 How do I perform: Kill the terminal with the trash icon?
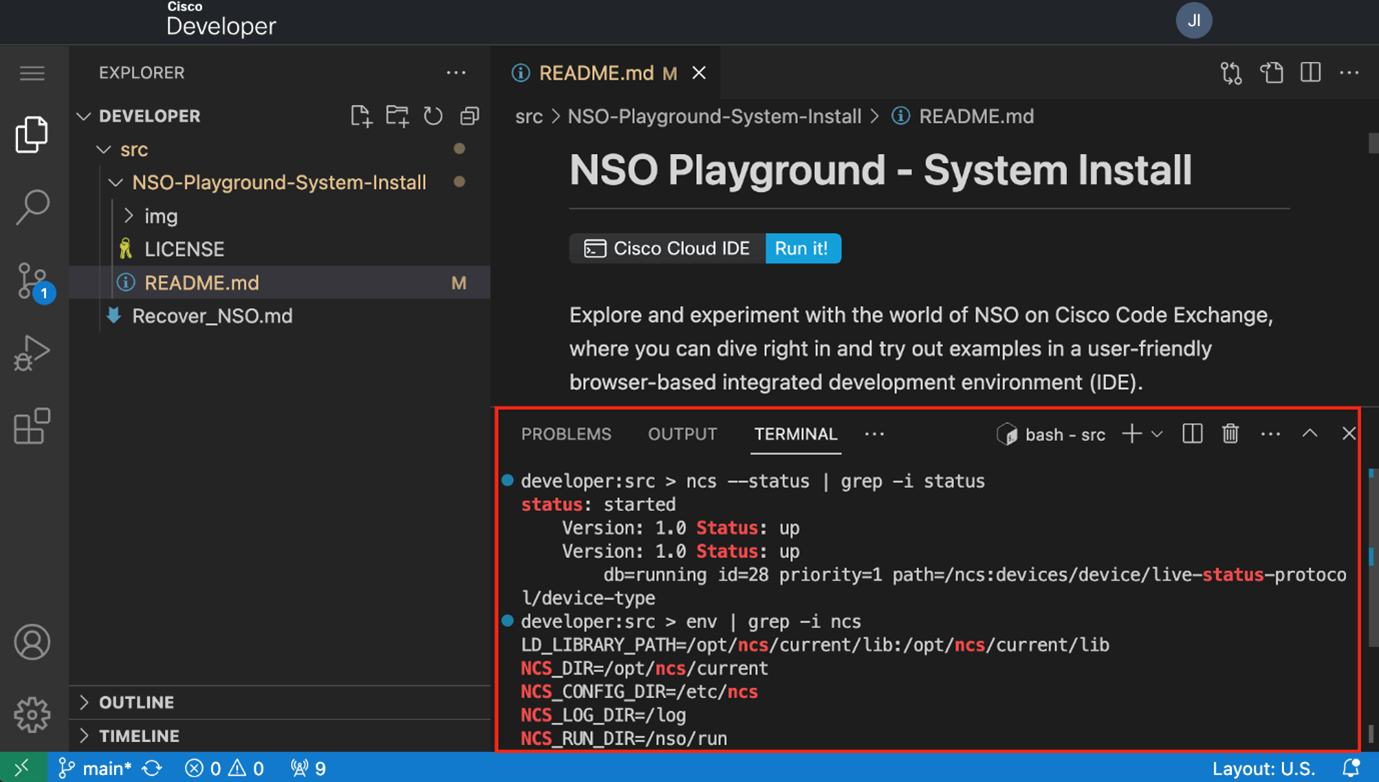(1230, 433)
